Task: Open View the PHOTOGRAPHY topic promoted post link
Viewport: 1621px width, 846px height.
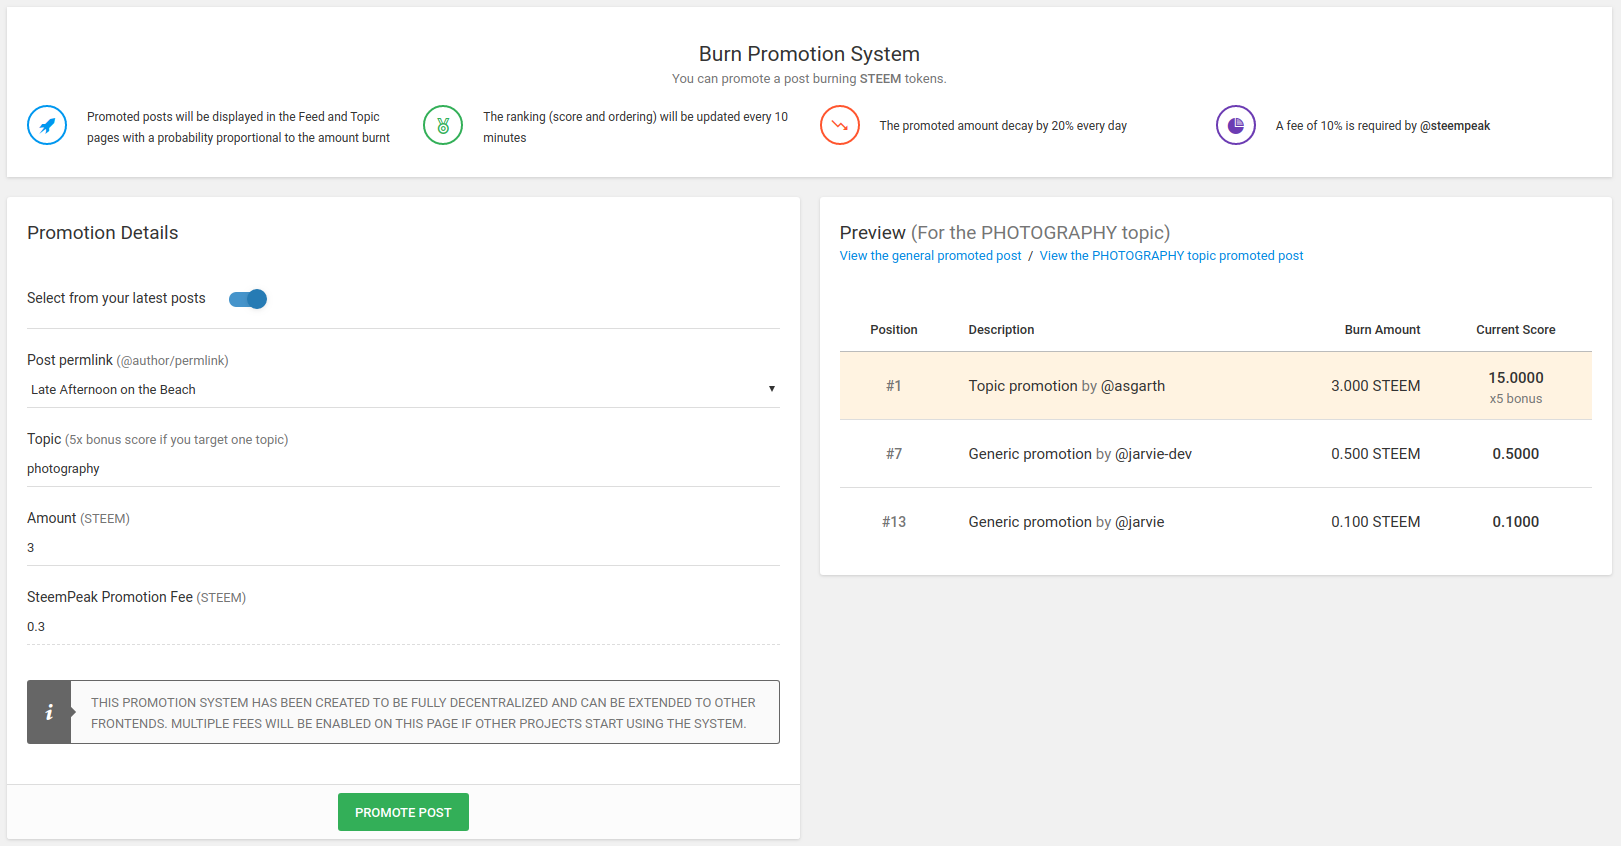Action: pyautogui.click(x=1171, y=256)
